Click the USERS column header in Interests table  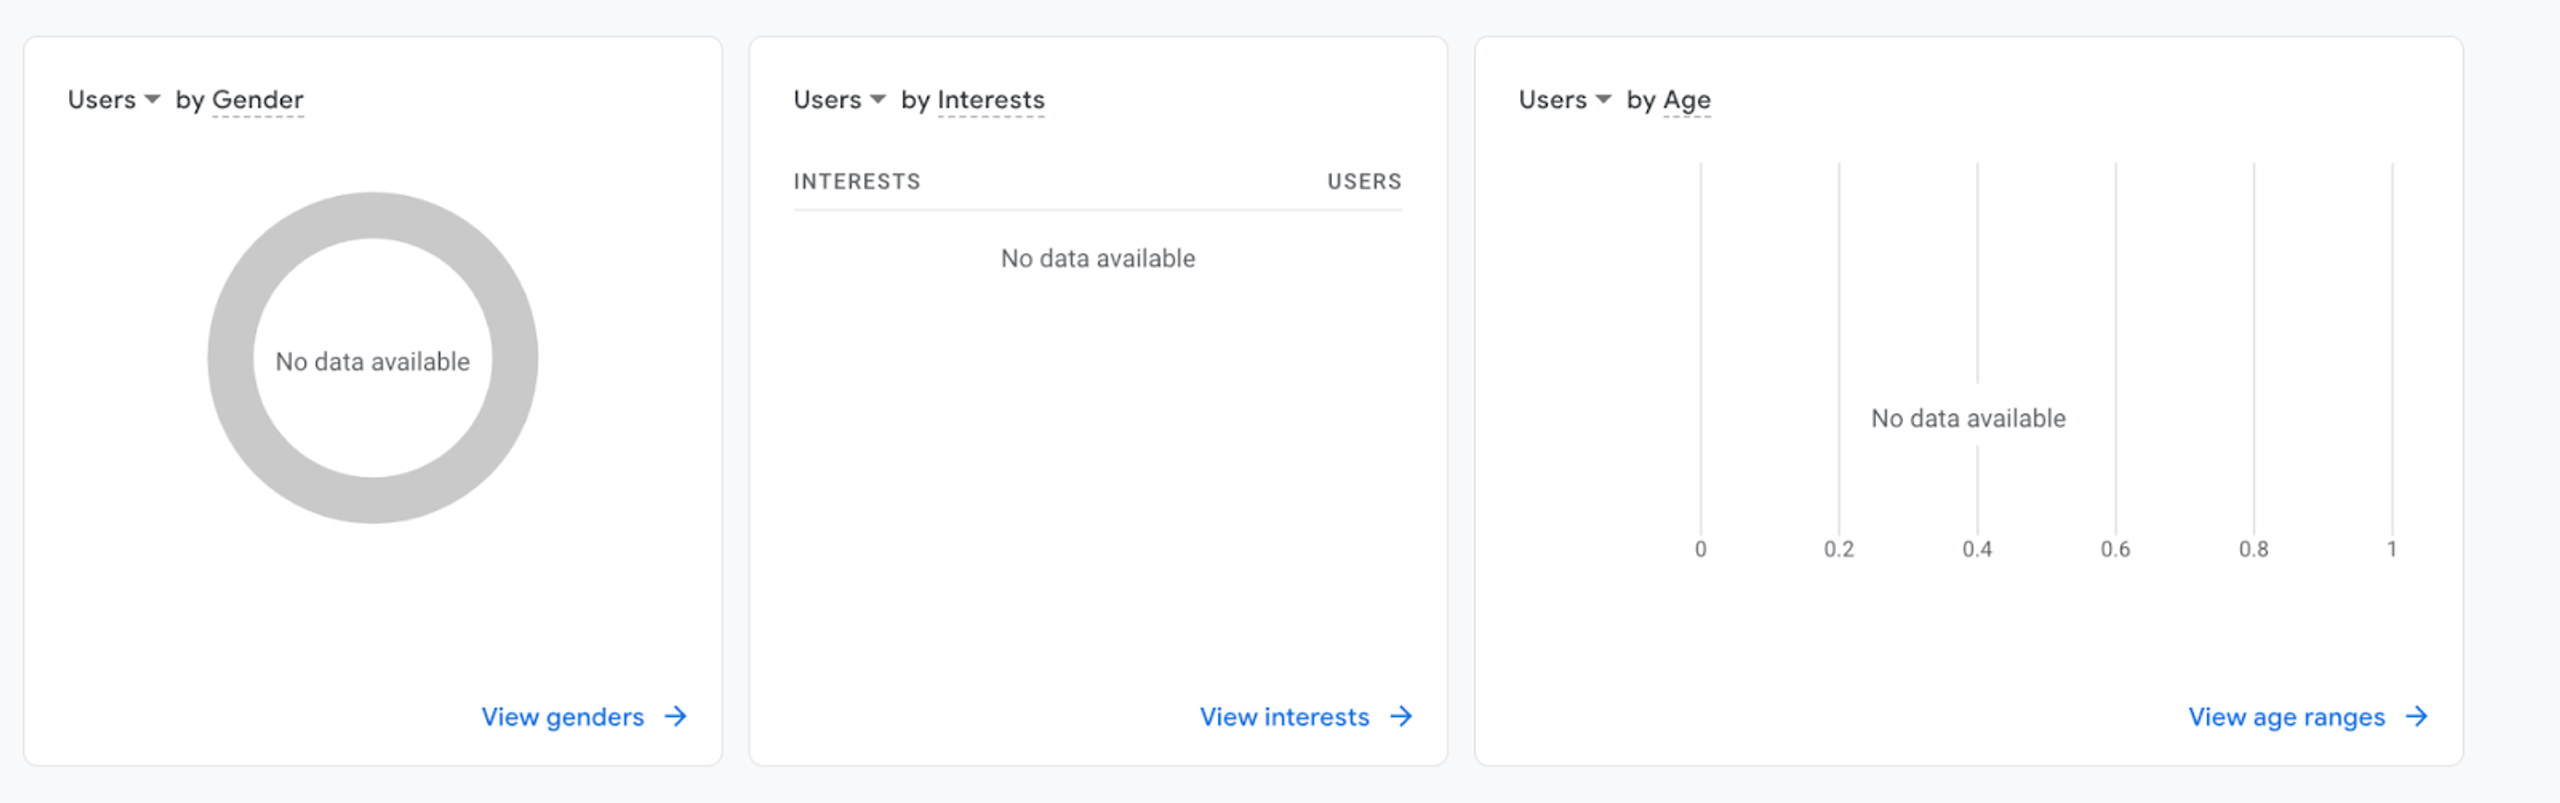pos(1364,182)
